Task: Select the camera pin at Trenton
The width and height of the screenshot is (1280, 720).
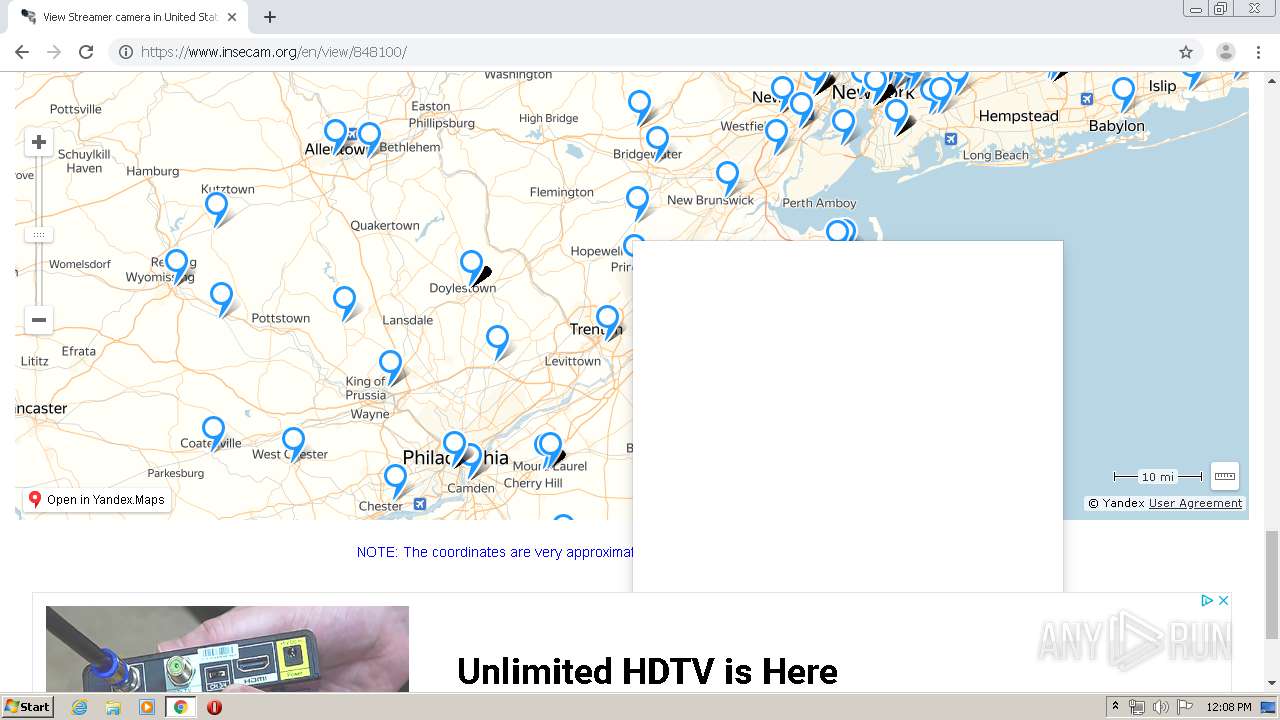Action: pyautogui.click(x=608, y=321)
